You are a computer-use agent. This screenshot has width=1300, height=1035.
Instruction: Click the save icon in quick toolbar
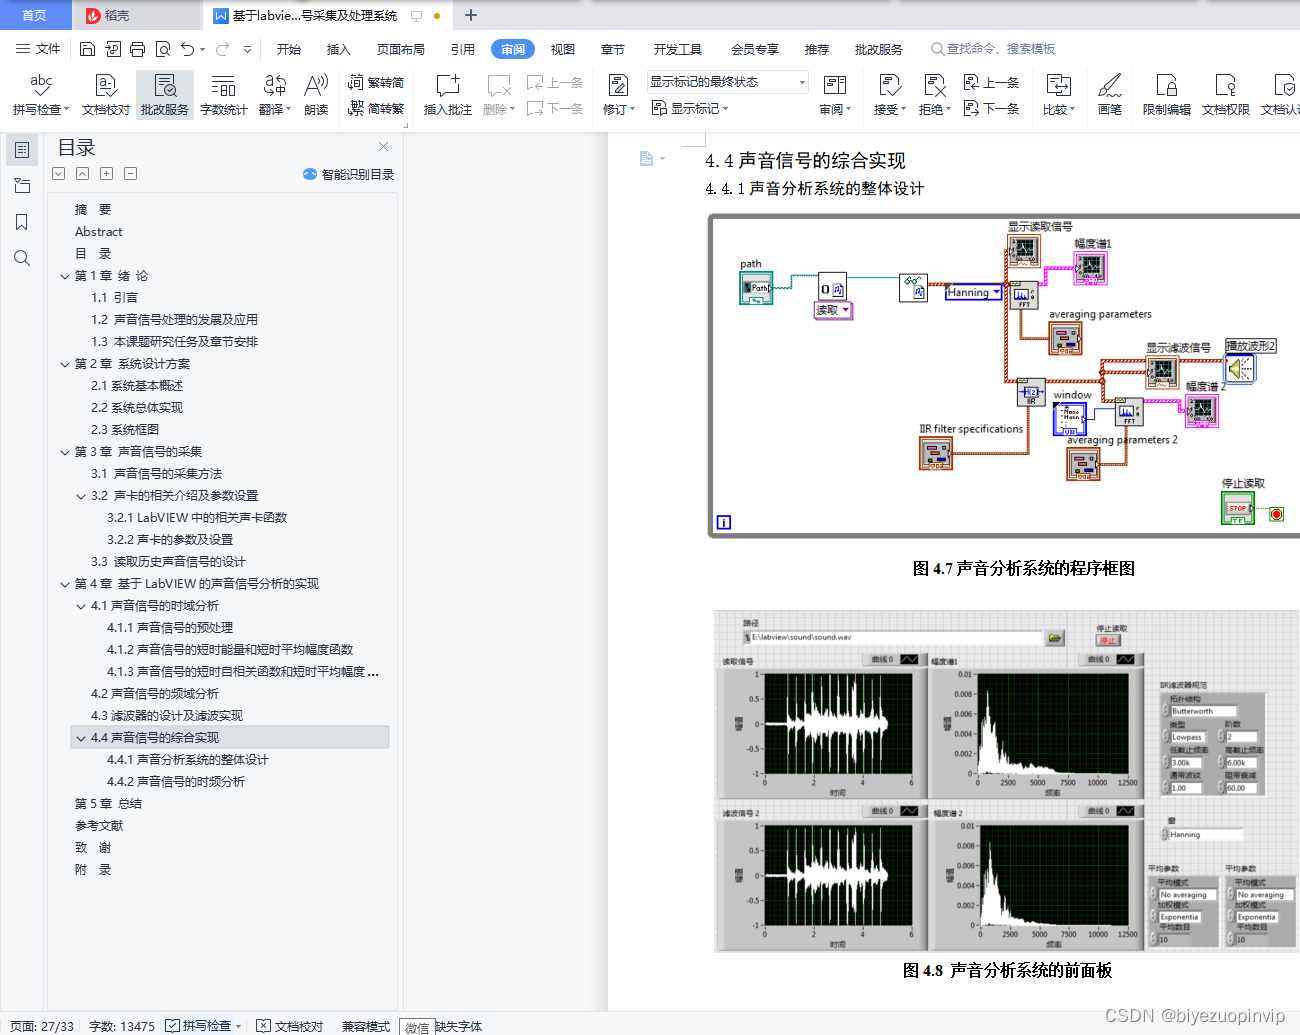point(87,49)
